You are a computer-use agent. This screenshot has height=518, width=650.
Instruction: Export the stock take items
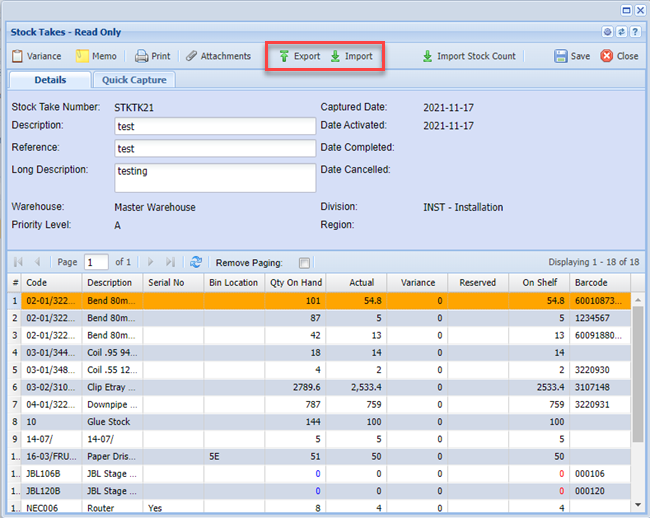[299, 56]
